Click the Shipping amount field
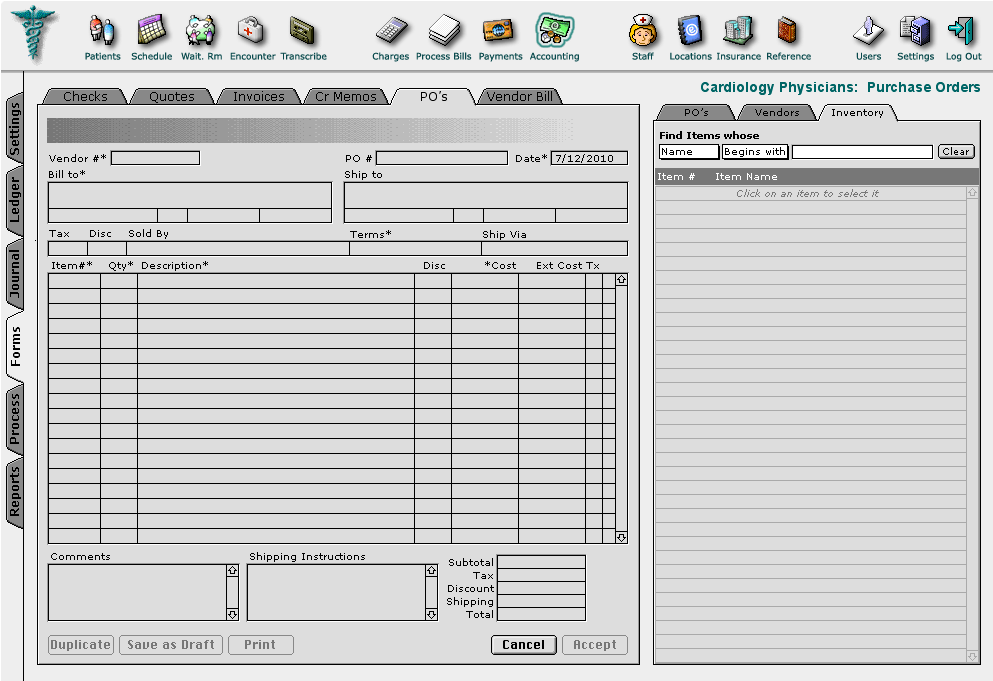Image resolution: width=993 pixels, height=681 pixels. 541,601
